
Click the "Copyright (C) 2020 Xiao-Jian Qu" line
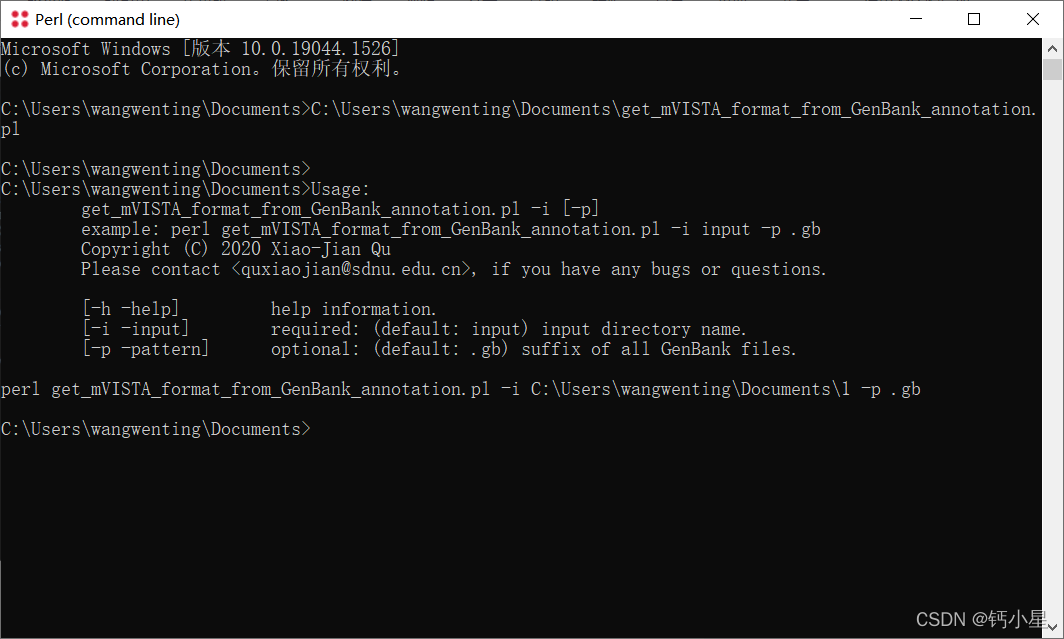236,249
